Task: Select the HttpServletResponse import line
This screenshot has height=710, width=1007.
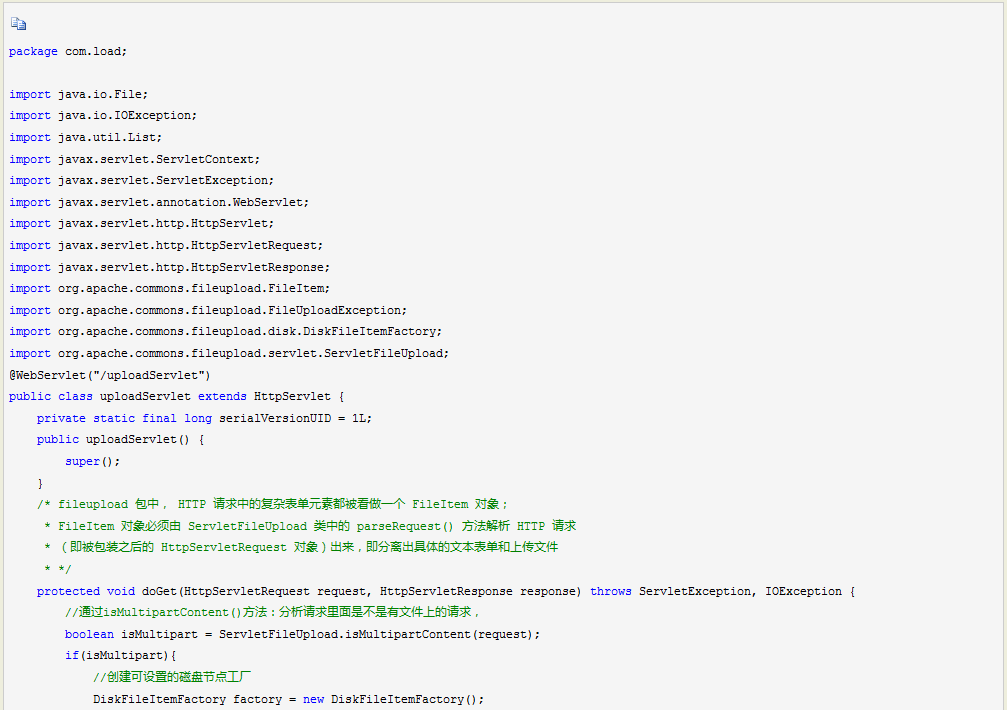Action: (x=170, y=267)
